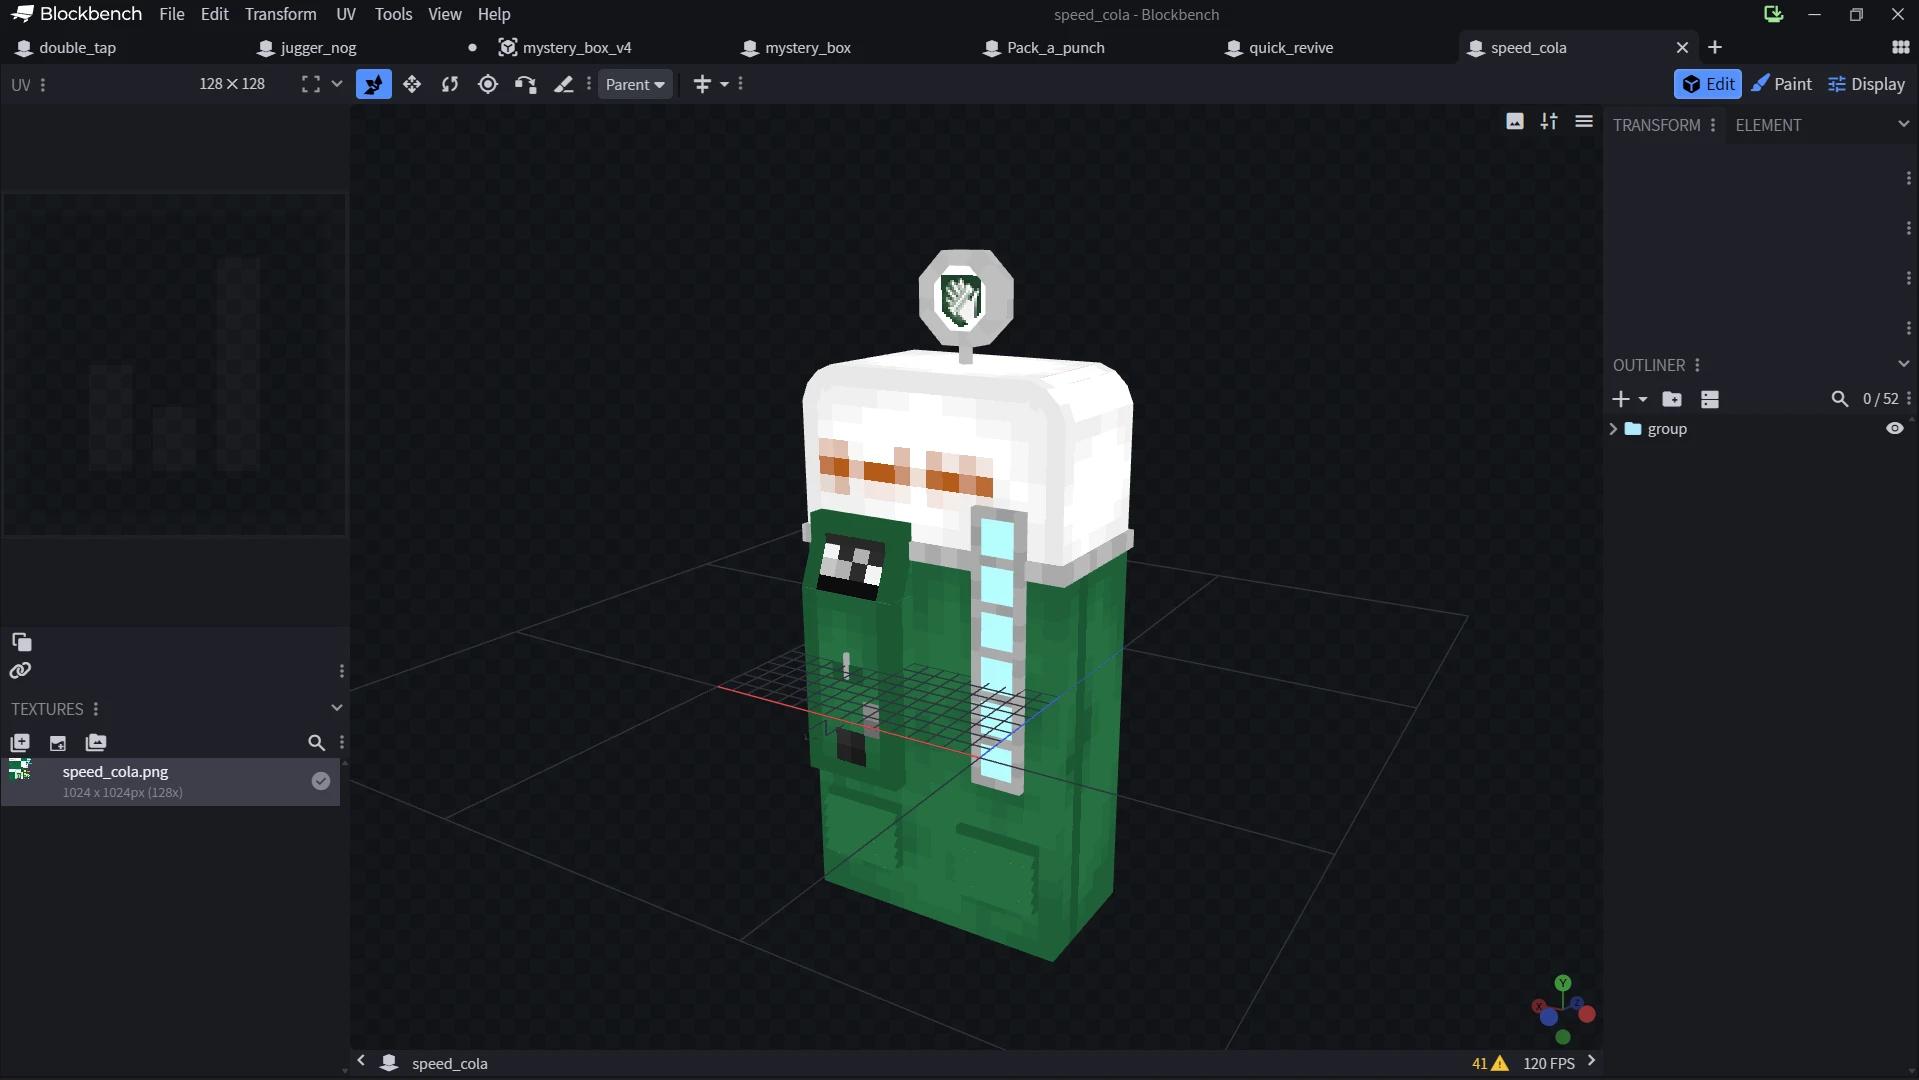Open a new tab with the plus button
This screenshot has width=1919, height=1080.
pyautogui.click(x=1715, y=47)
